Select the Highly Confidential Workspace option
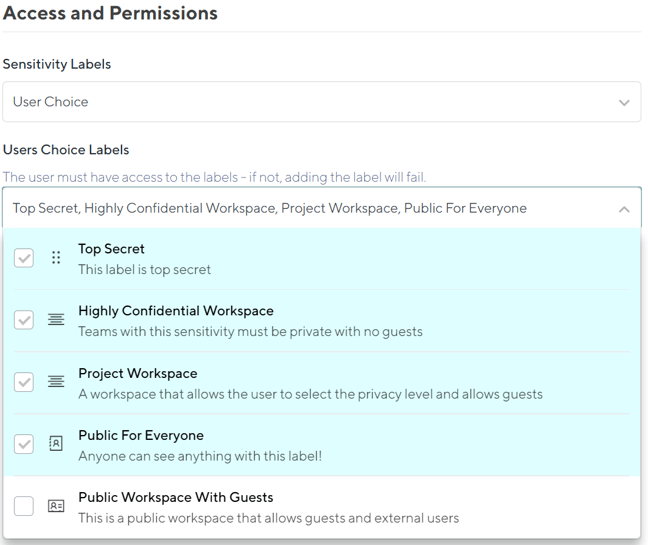The width and height of the screenshot is (648, 545). (x=176, y=311)
